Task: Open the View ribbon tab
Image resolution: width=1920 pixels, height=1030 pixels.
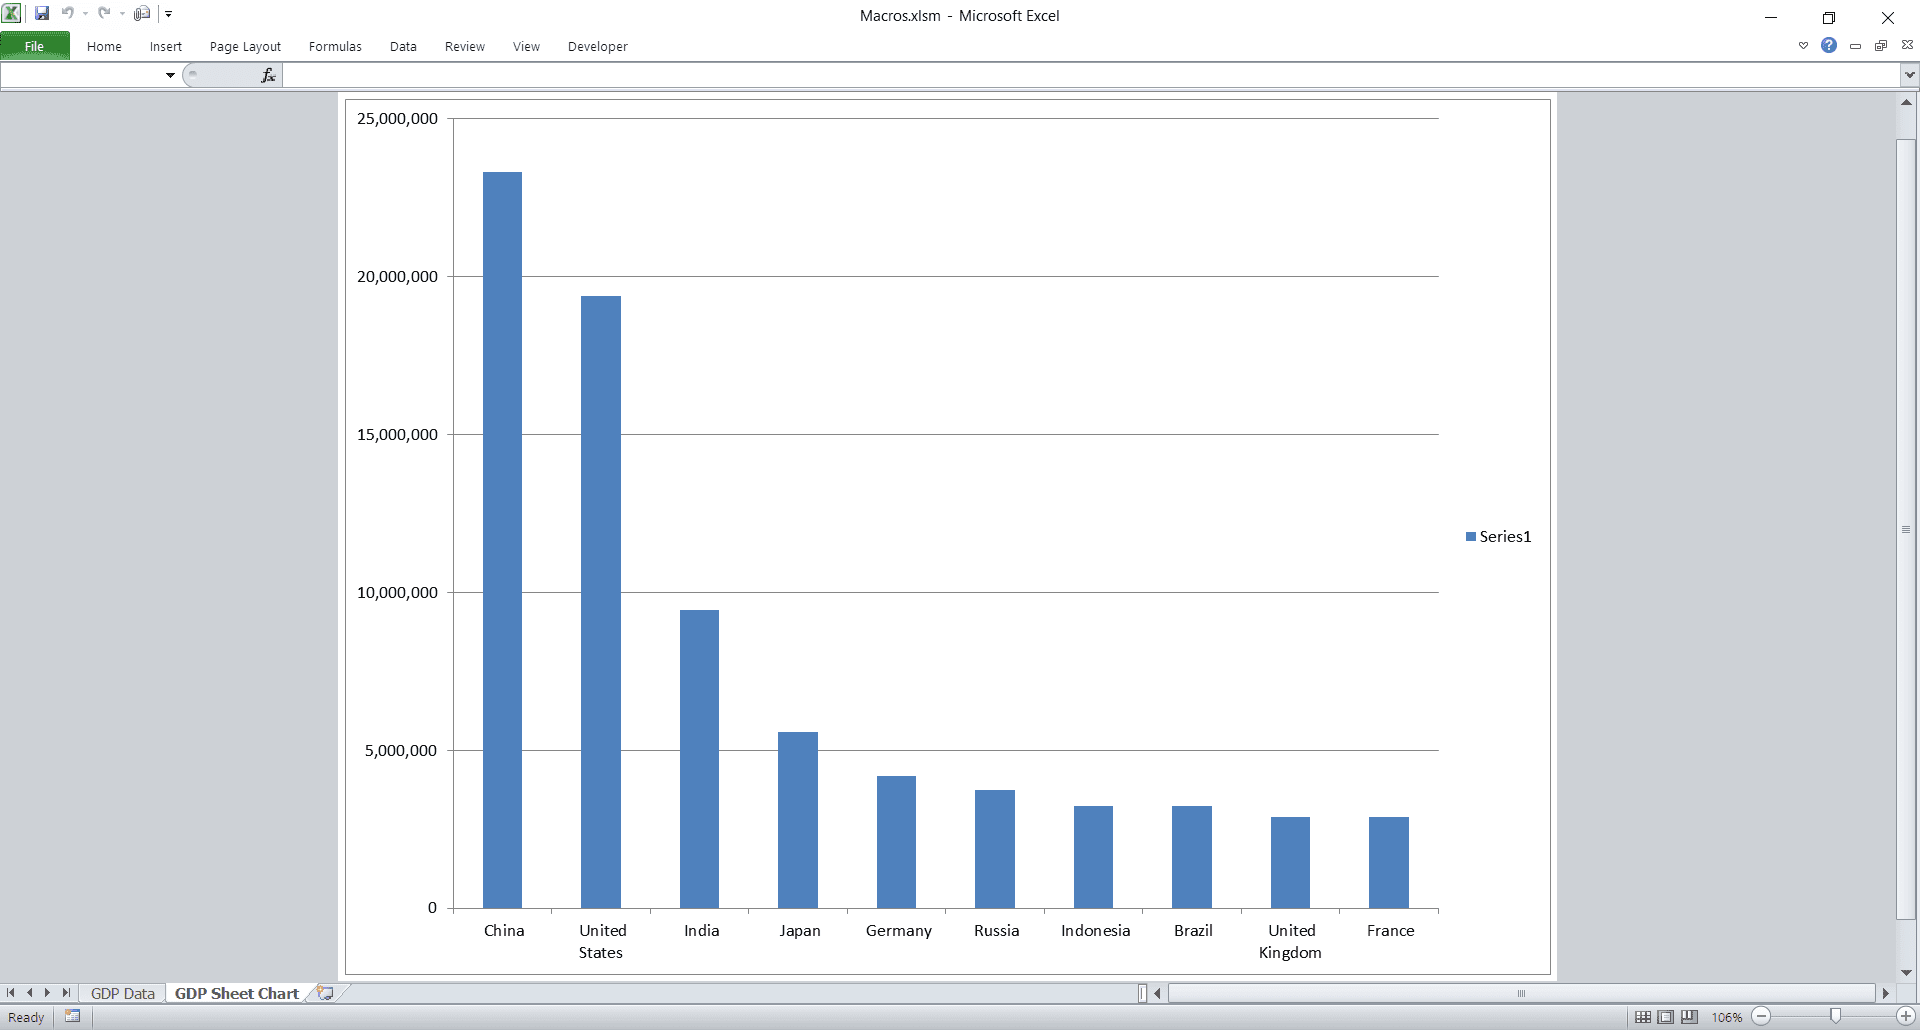Action: click(526, 46)
